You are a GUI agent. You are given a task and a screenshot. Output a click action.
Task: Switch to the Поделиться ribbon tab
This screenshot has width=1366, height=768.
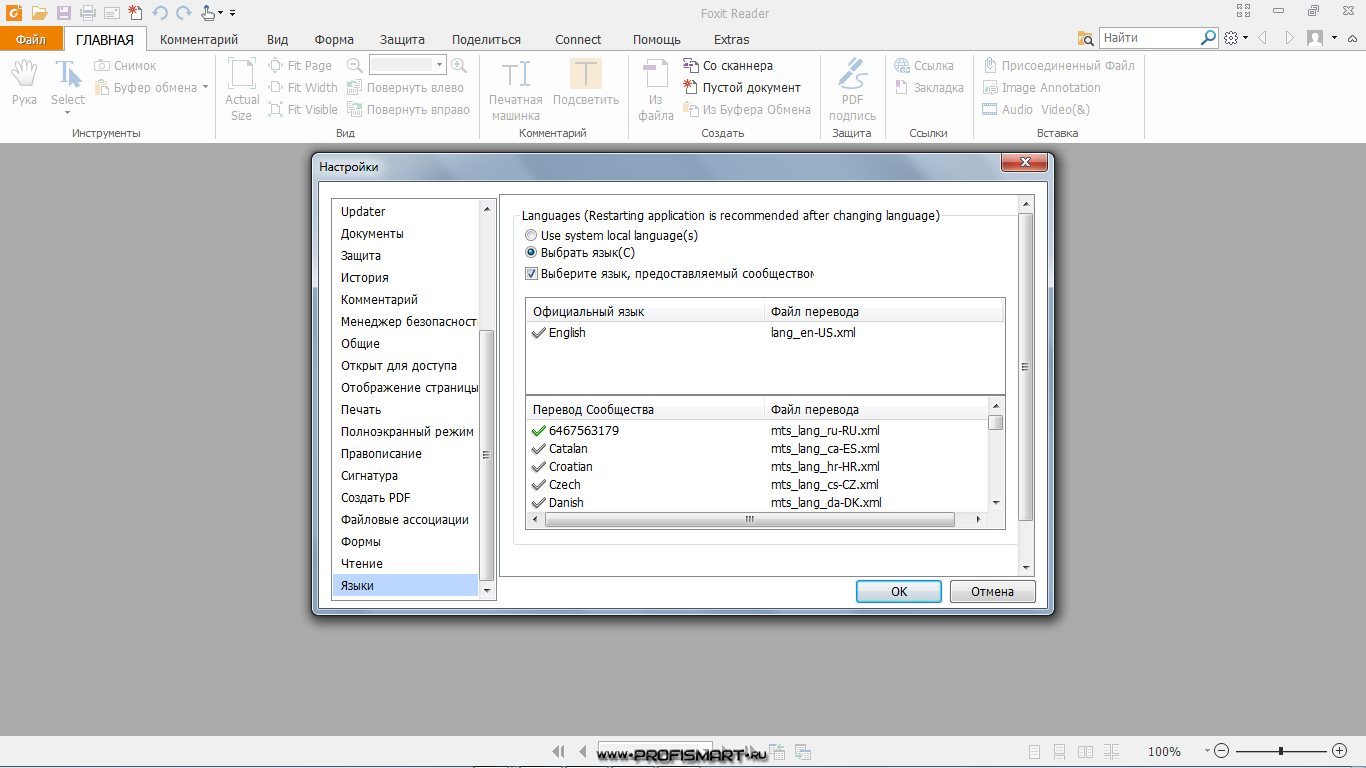pos(486,39)
